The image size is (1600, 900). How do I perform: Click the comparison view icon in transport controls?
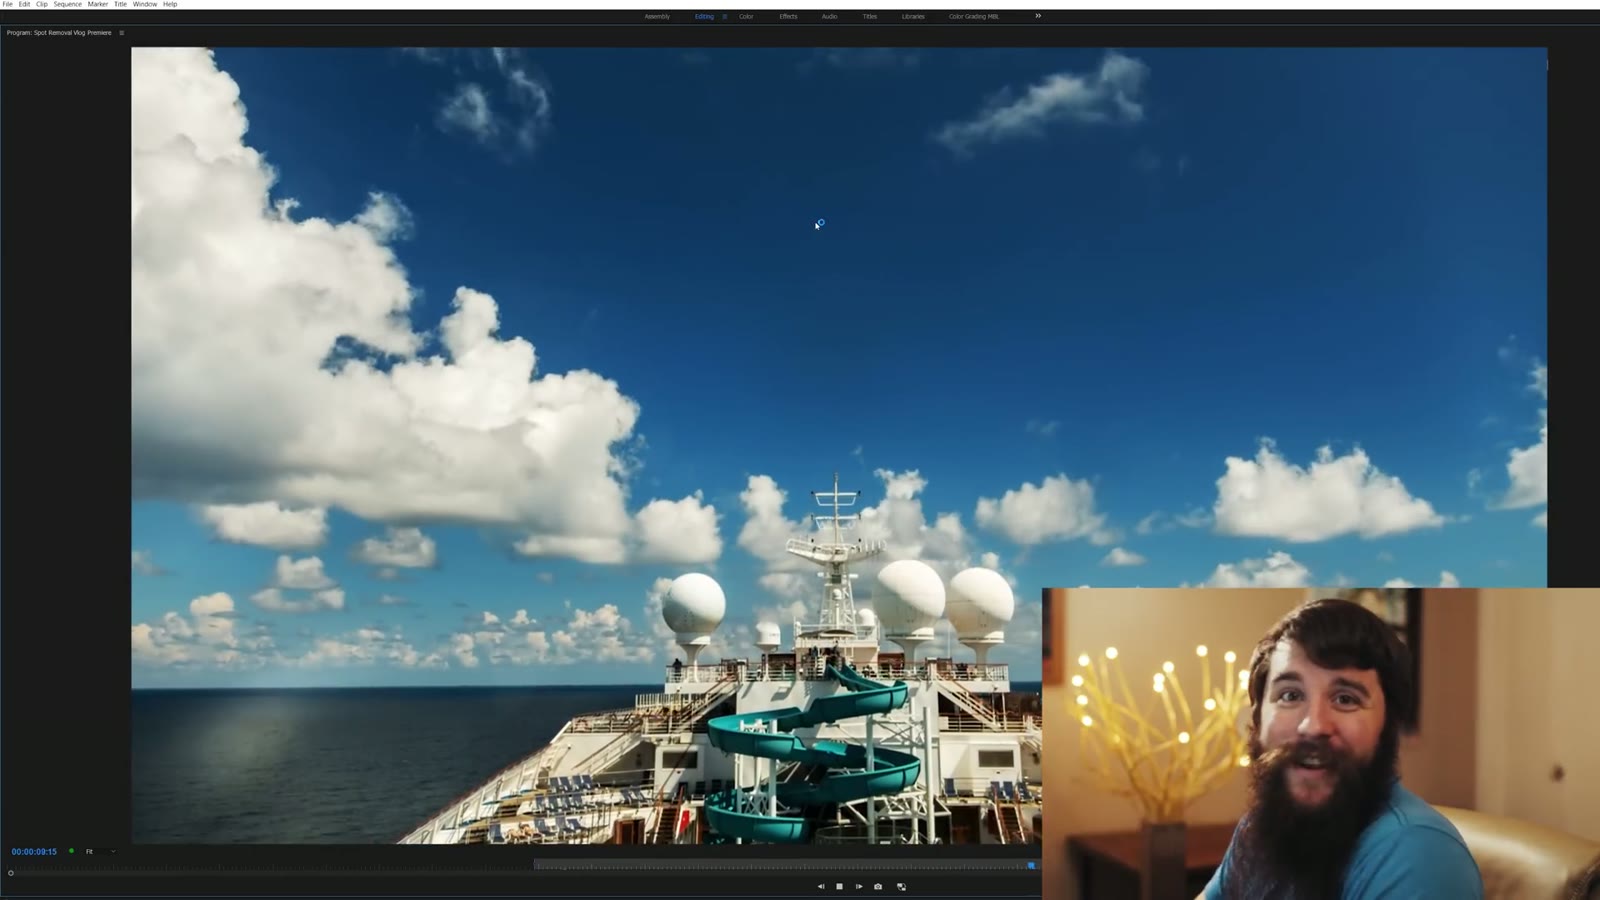901,886
